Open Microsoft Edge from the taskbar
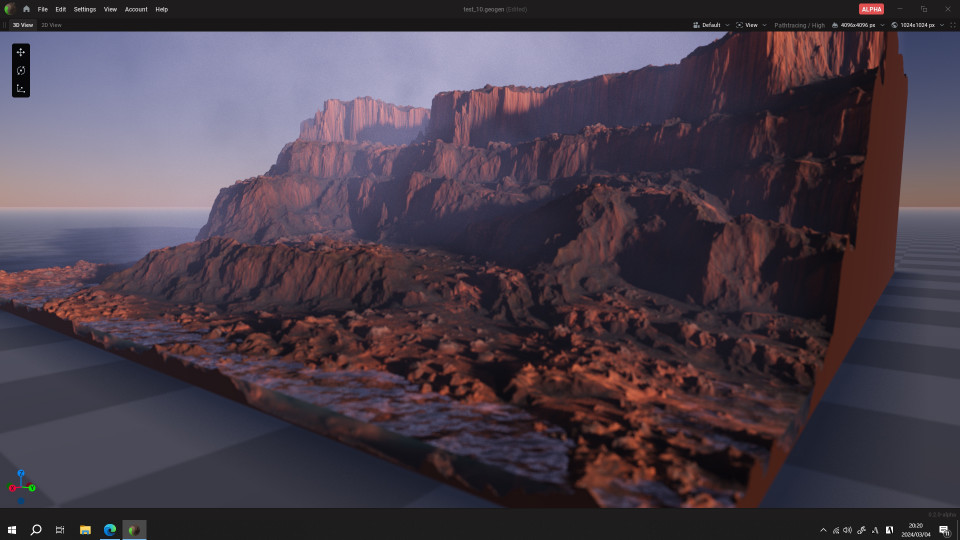 point(110,529)
